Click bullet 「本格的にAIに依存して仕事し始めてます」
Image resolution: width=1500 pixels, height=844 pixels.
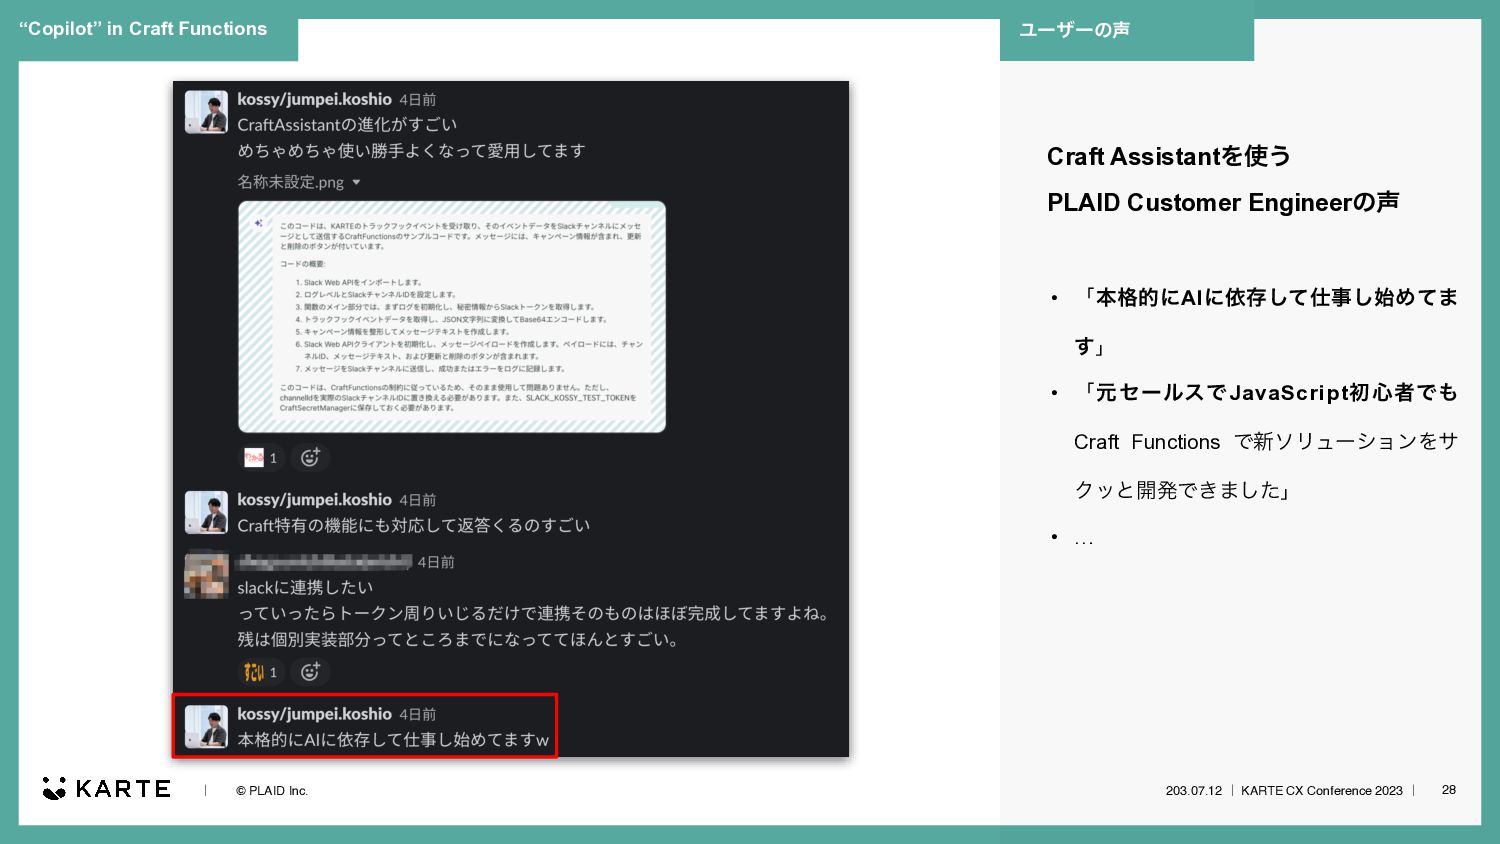(x=1266, y=321)
